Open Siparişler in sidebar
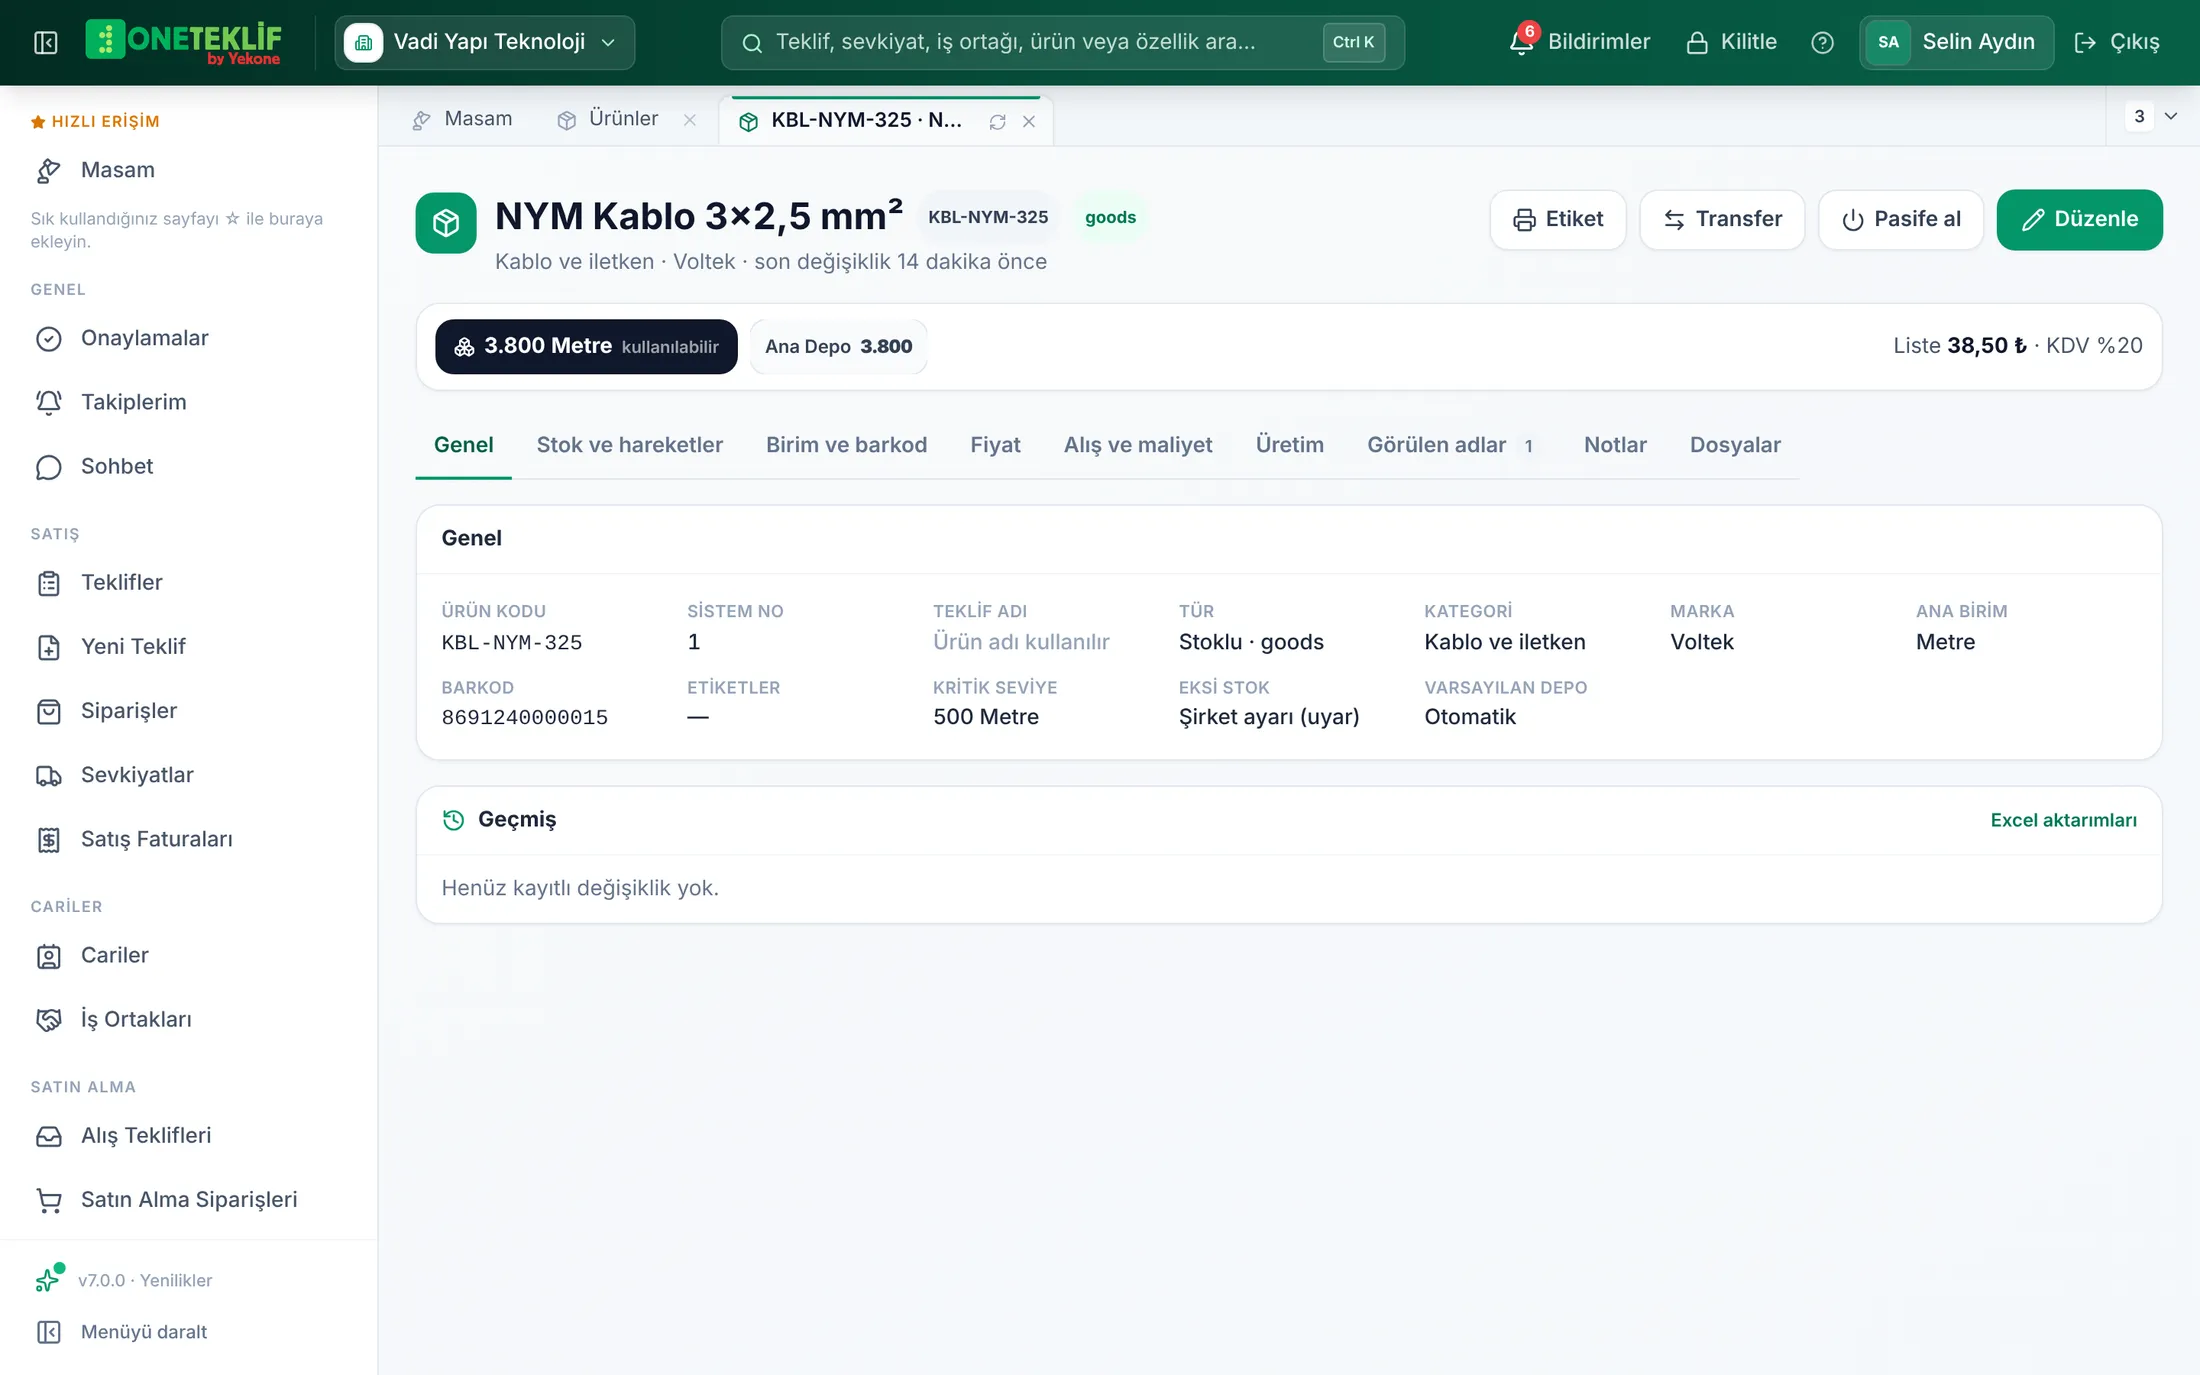This screenshot has width=2200, height=1375. (189, 710)
